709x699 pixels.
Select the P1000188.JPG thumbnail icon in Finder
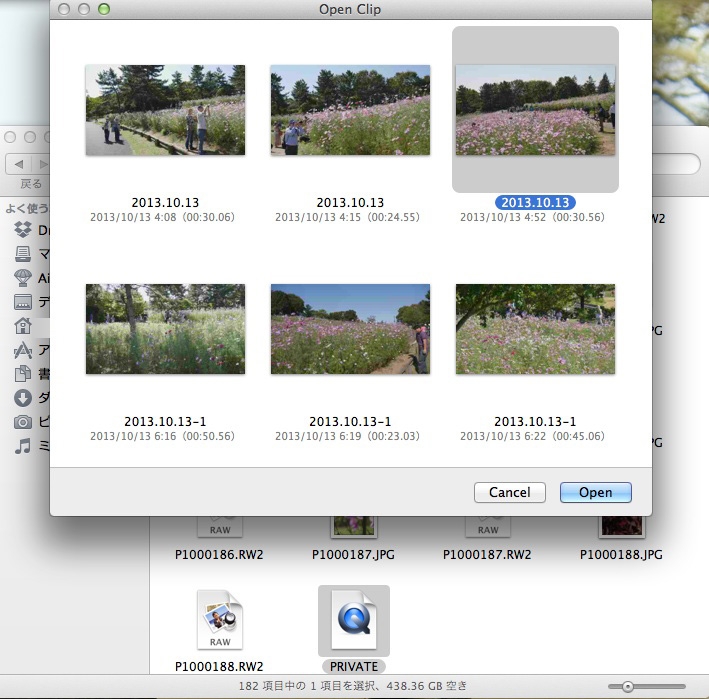point(622,527)
